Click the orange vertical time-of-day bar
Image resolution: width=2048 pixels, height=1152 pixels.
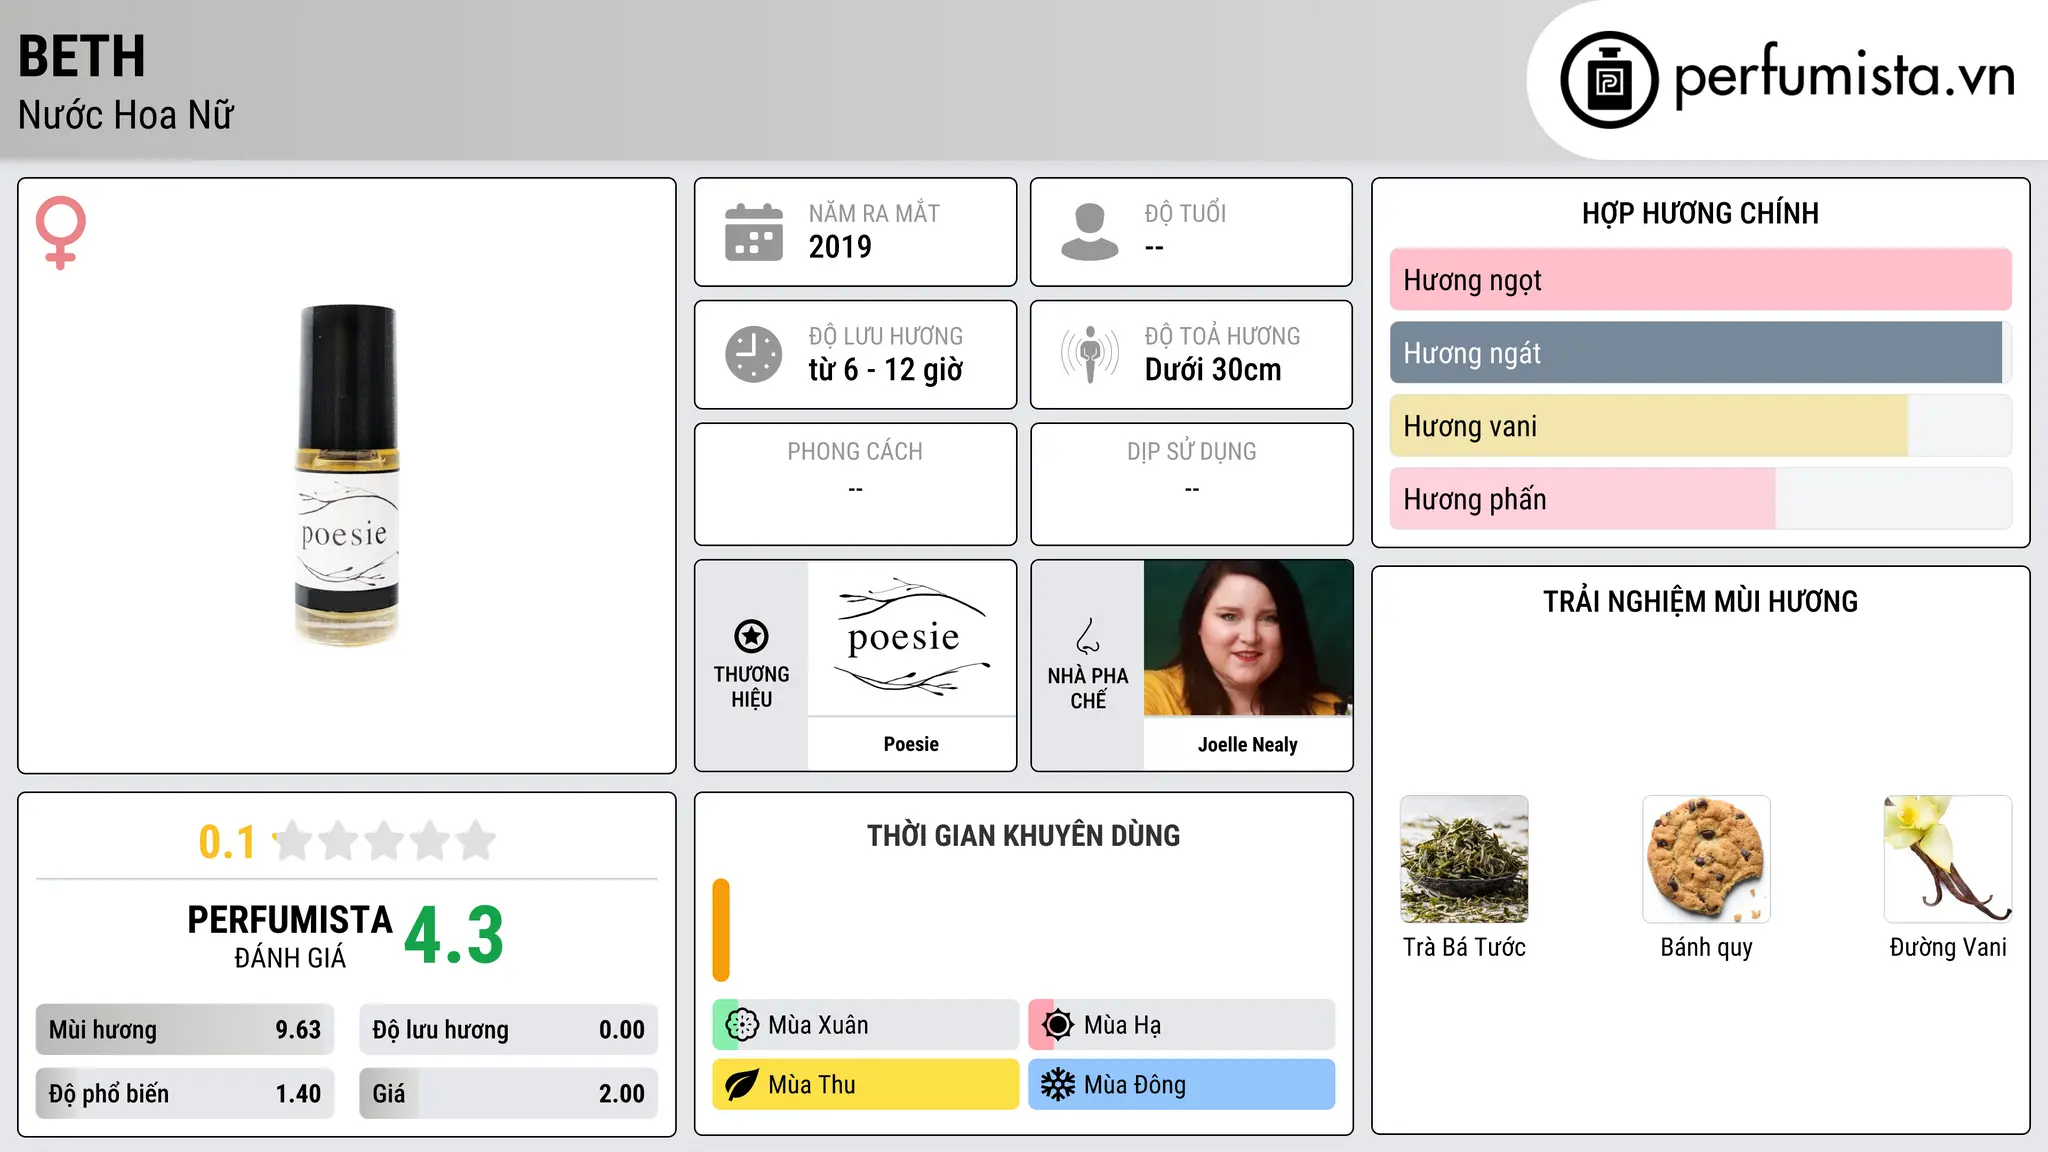(721, 930)
